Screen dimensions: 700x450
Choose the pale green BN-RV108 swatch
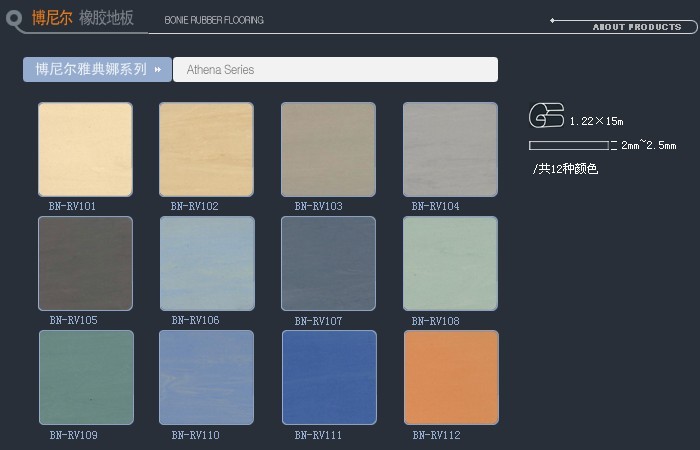tap(450, 264)
